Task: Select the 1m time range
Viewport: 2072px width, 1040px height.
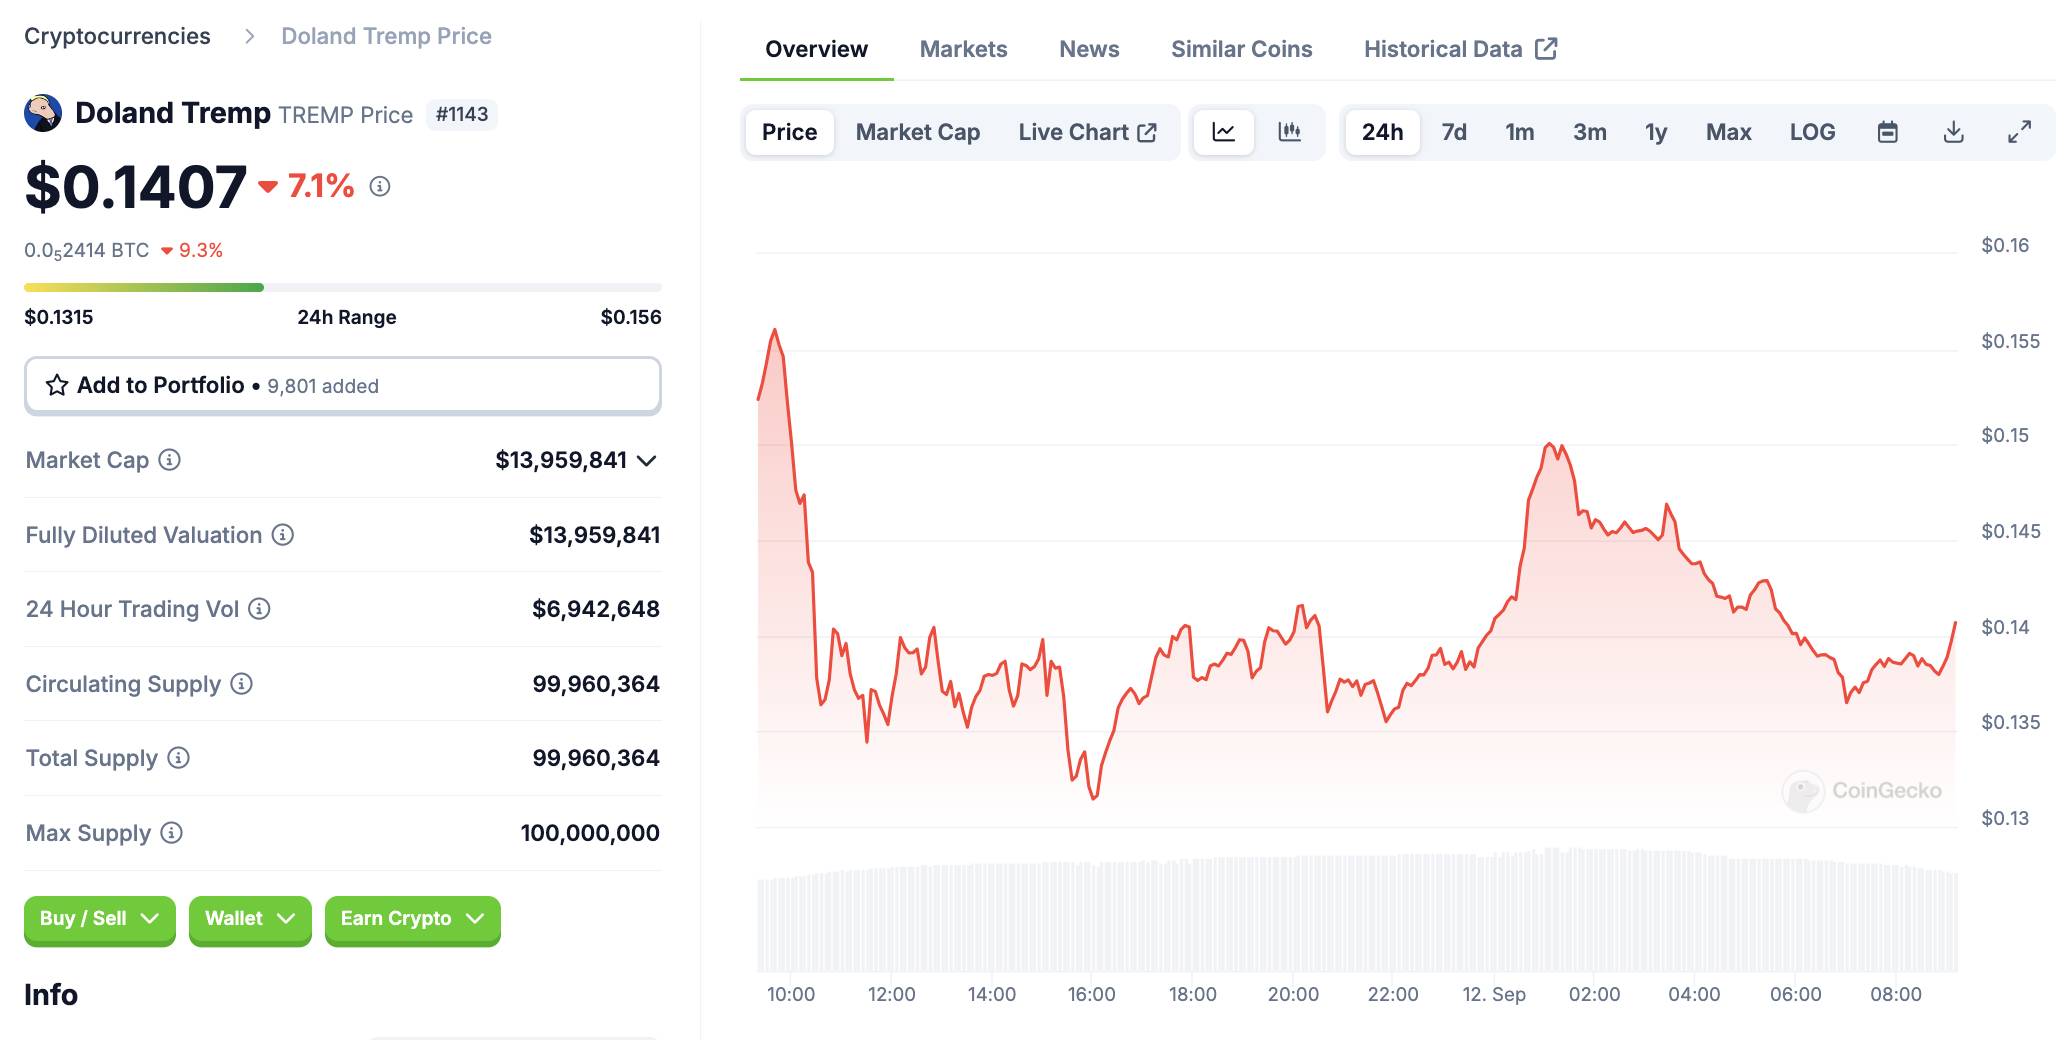Action: tap(1520, 132)
